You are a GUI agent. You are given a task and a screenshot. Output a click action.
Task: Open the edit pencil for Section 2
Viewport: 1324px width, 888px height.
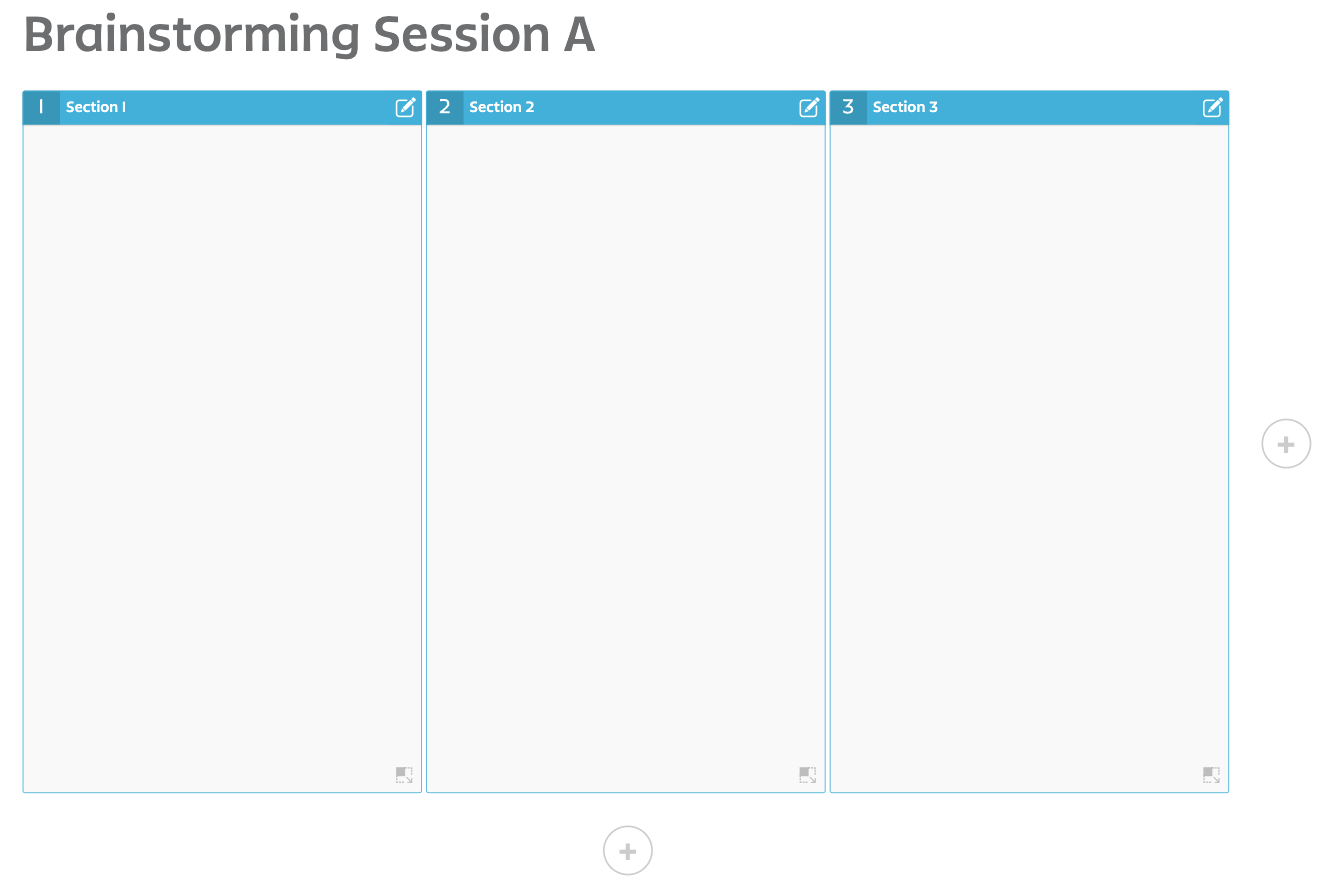coord(809,107)
